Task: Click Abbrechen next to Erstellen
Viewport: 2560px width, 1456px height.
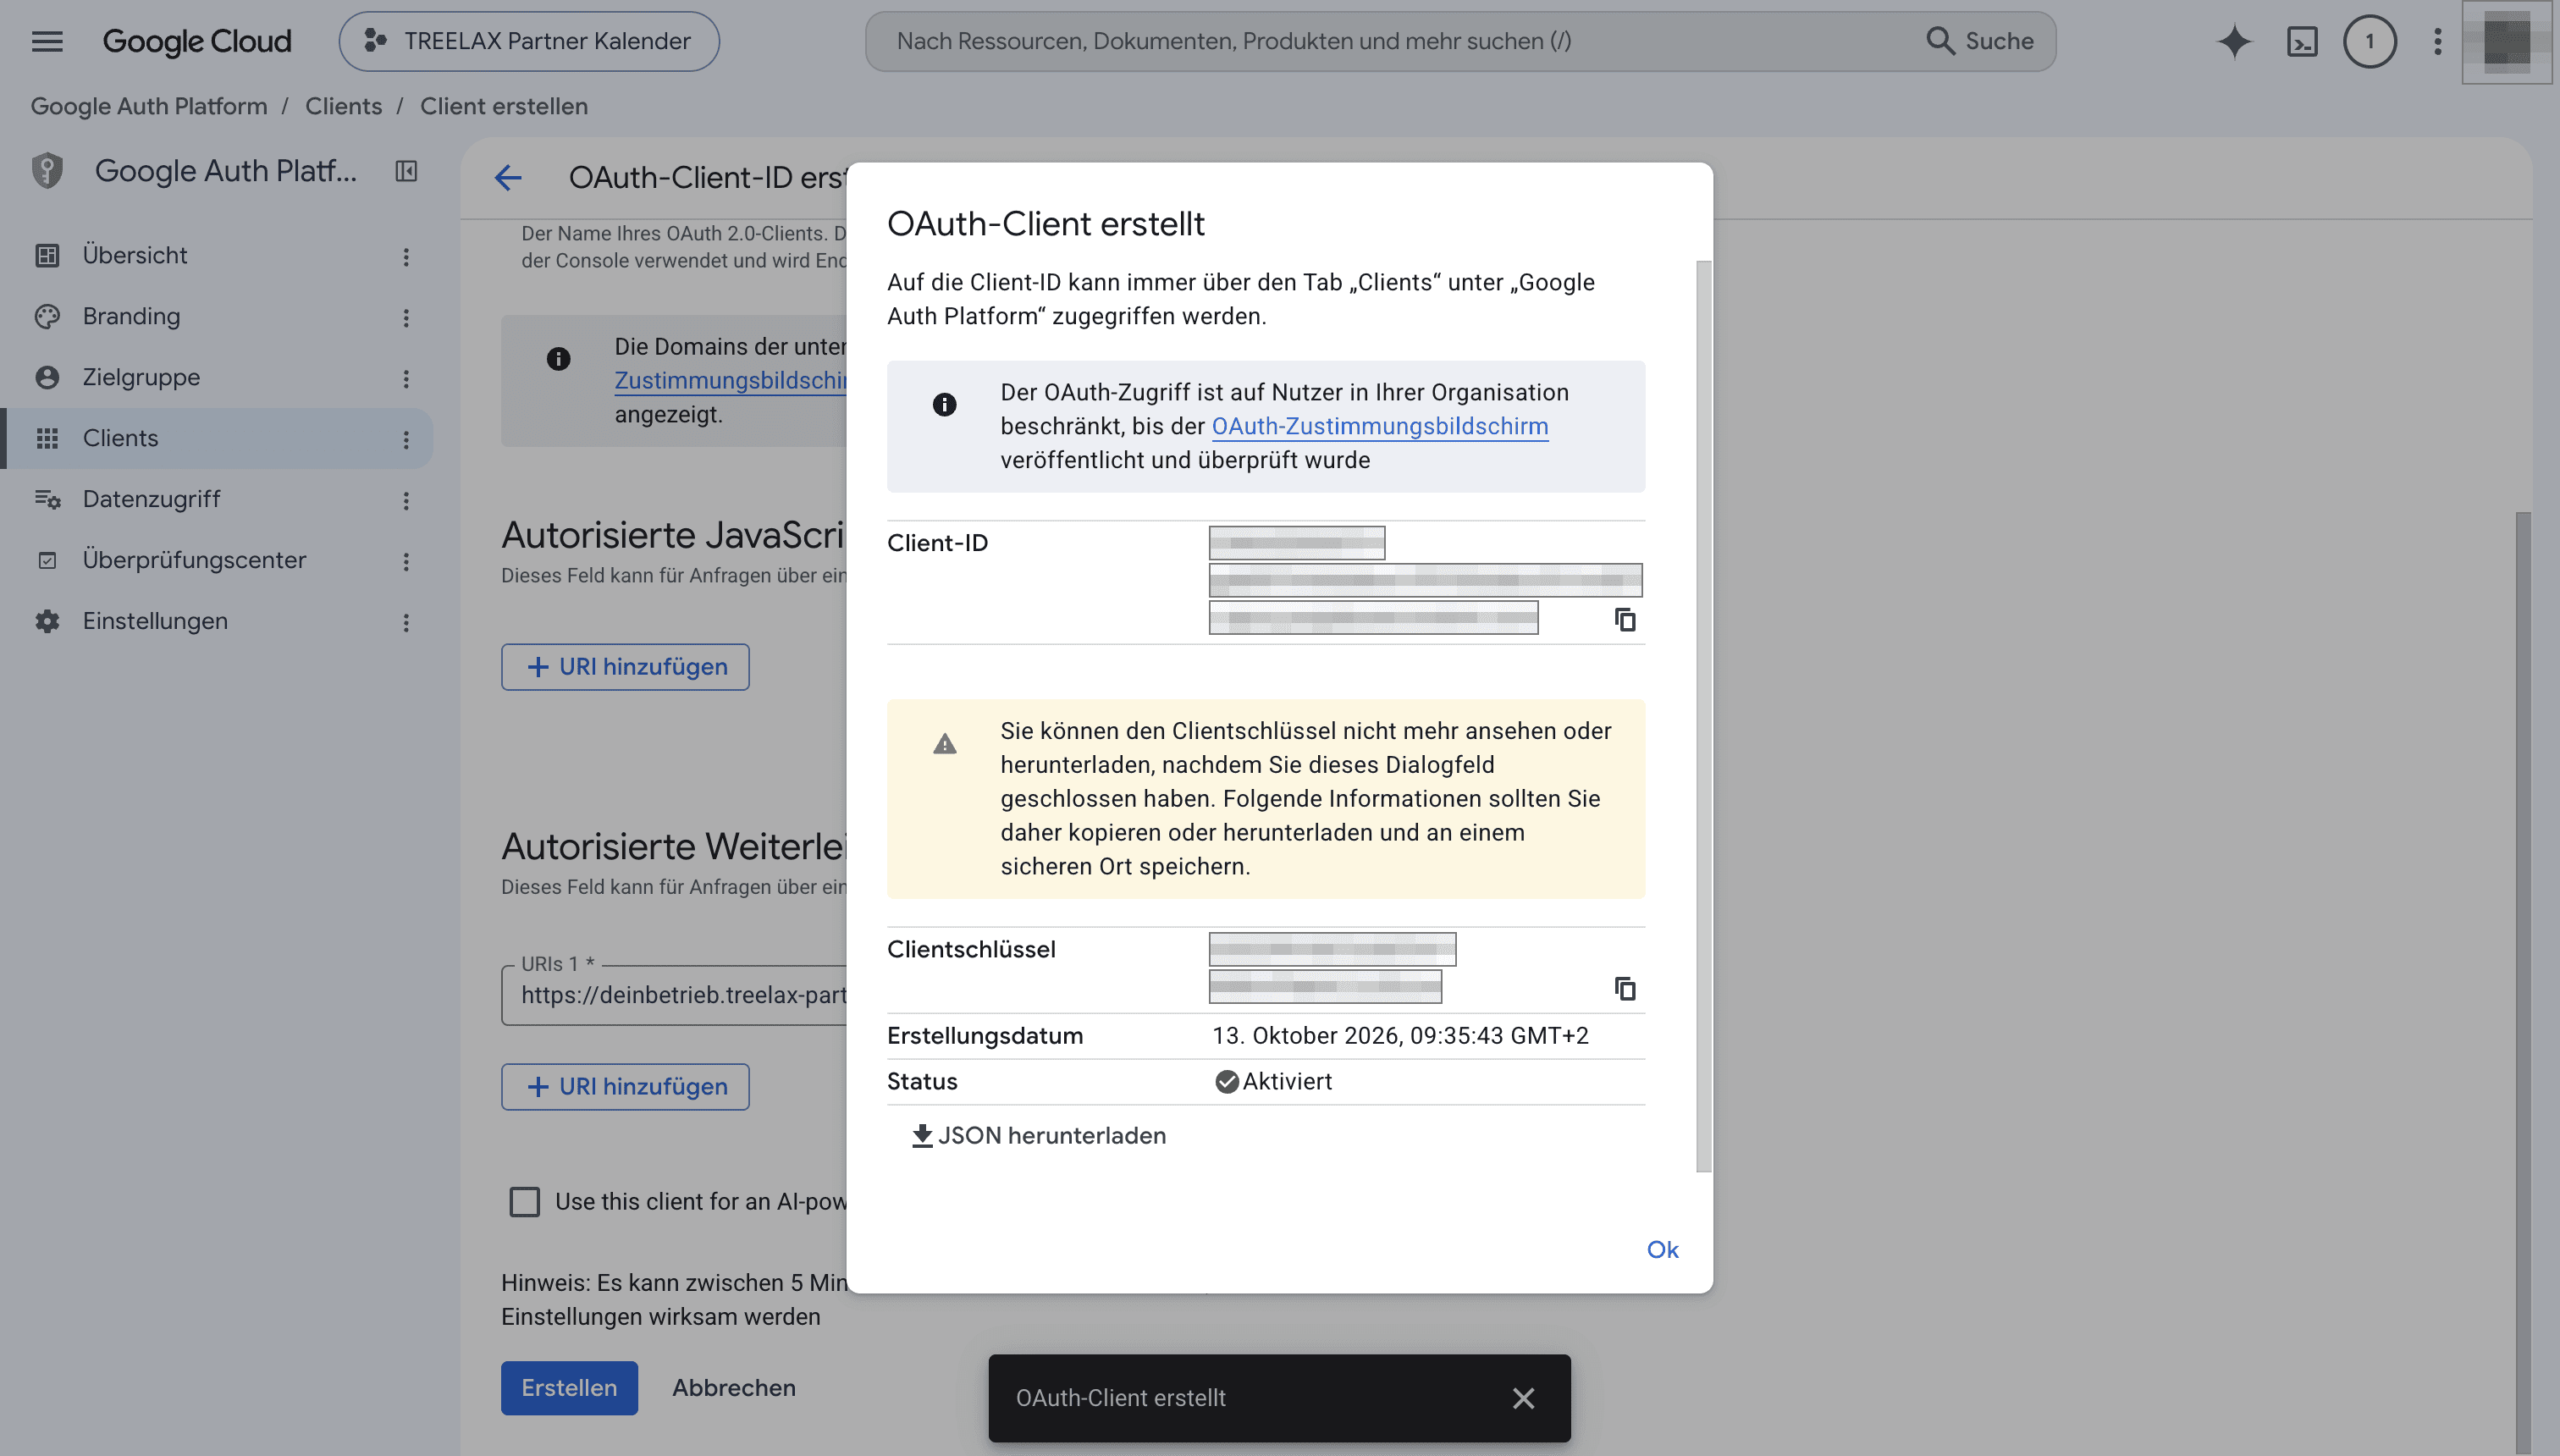Action: point(734,1388)
